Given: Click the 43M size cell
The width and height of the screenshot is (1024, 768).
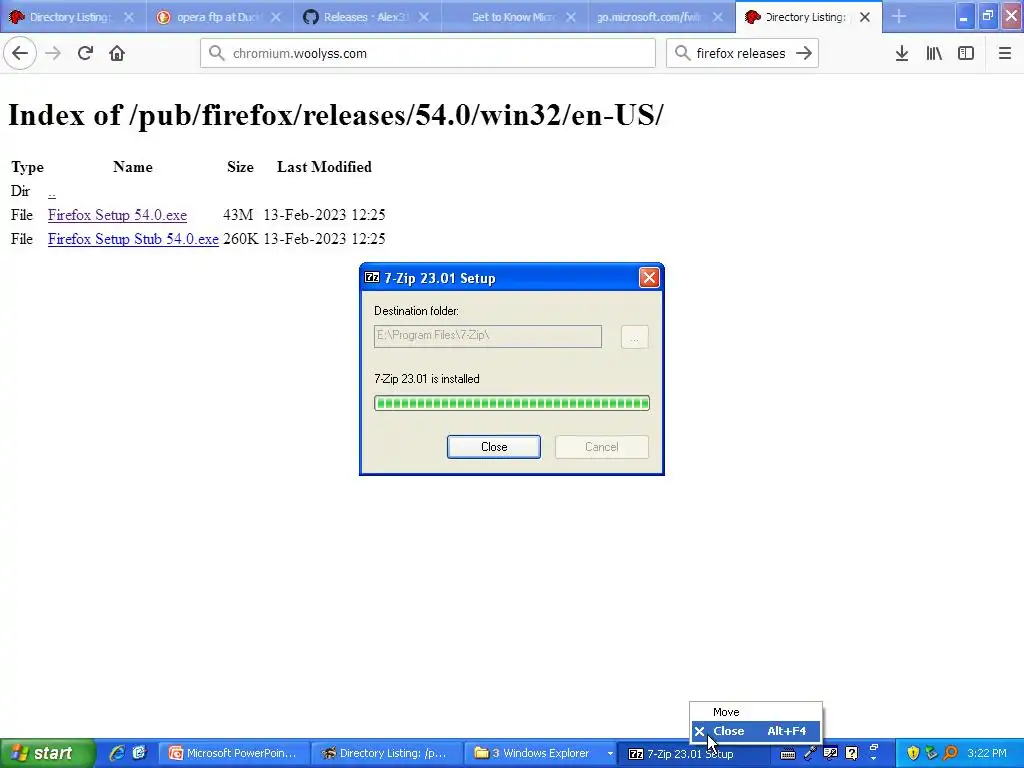Looking at the screenshot, I should pyautogui.click(x=238, y=215).
